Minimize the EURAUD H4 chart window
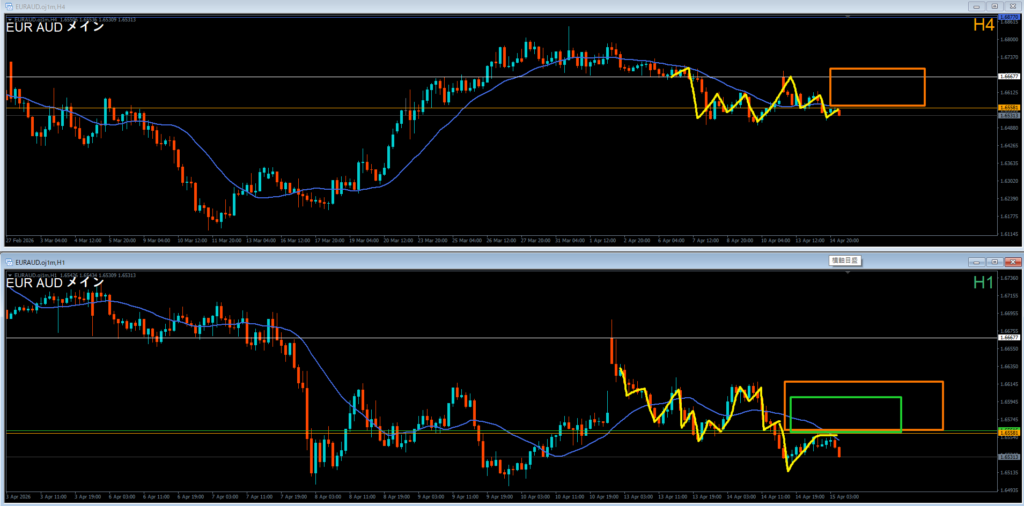The image size is (1024, 506). pyautogui.click(x=978, y=7)
